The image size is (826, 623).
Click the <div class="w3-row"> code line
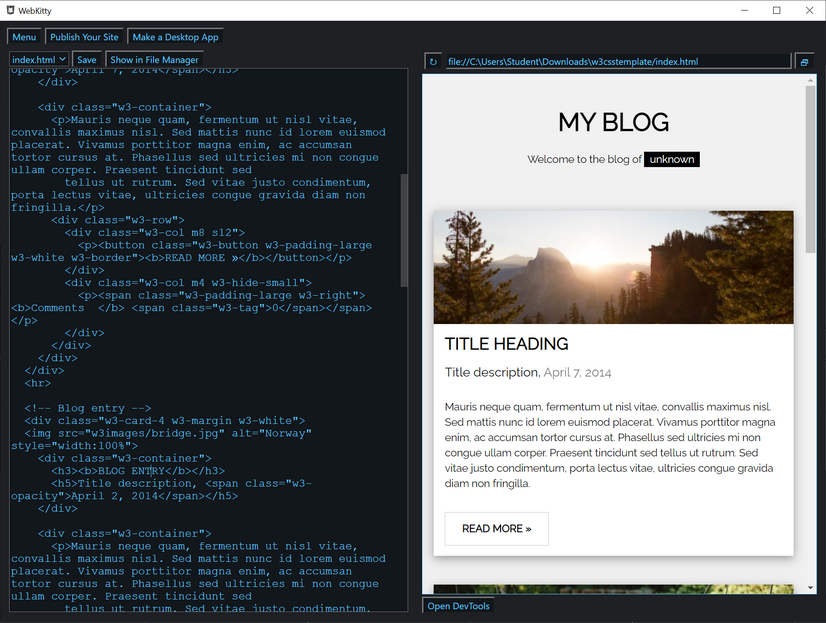[x=118, y=220]
